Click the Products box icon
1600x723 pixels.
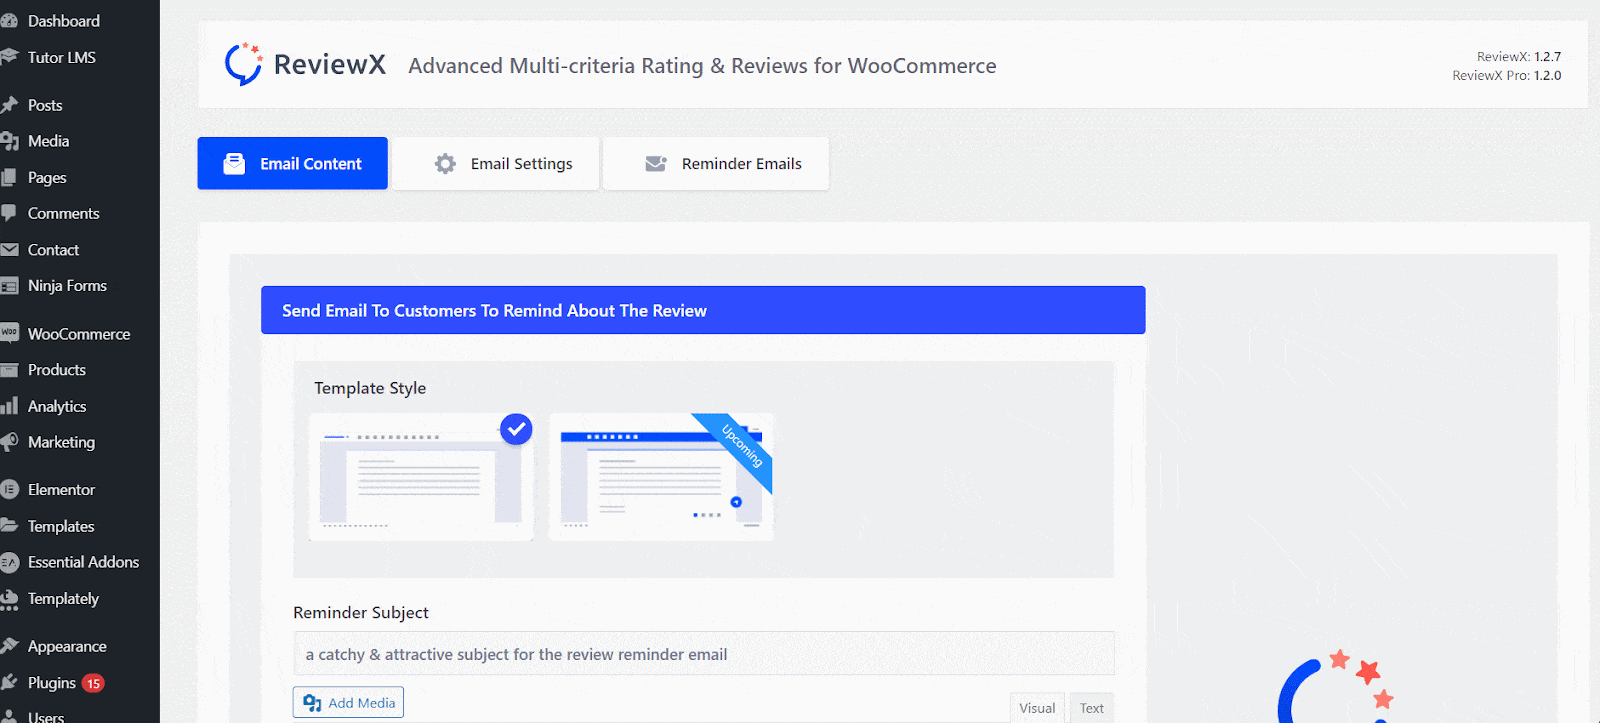tap(10, 370)
